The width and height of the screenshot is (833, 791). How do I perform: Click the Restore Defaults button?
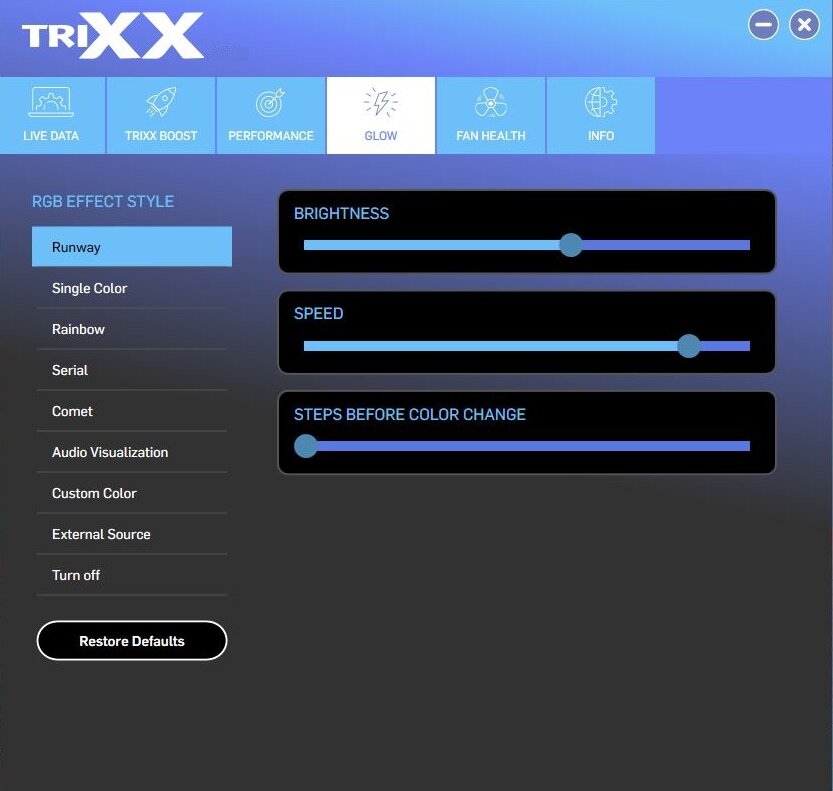[131, 640]
